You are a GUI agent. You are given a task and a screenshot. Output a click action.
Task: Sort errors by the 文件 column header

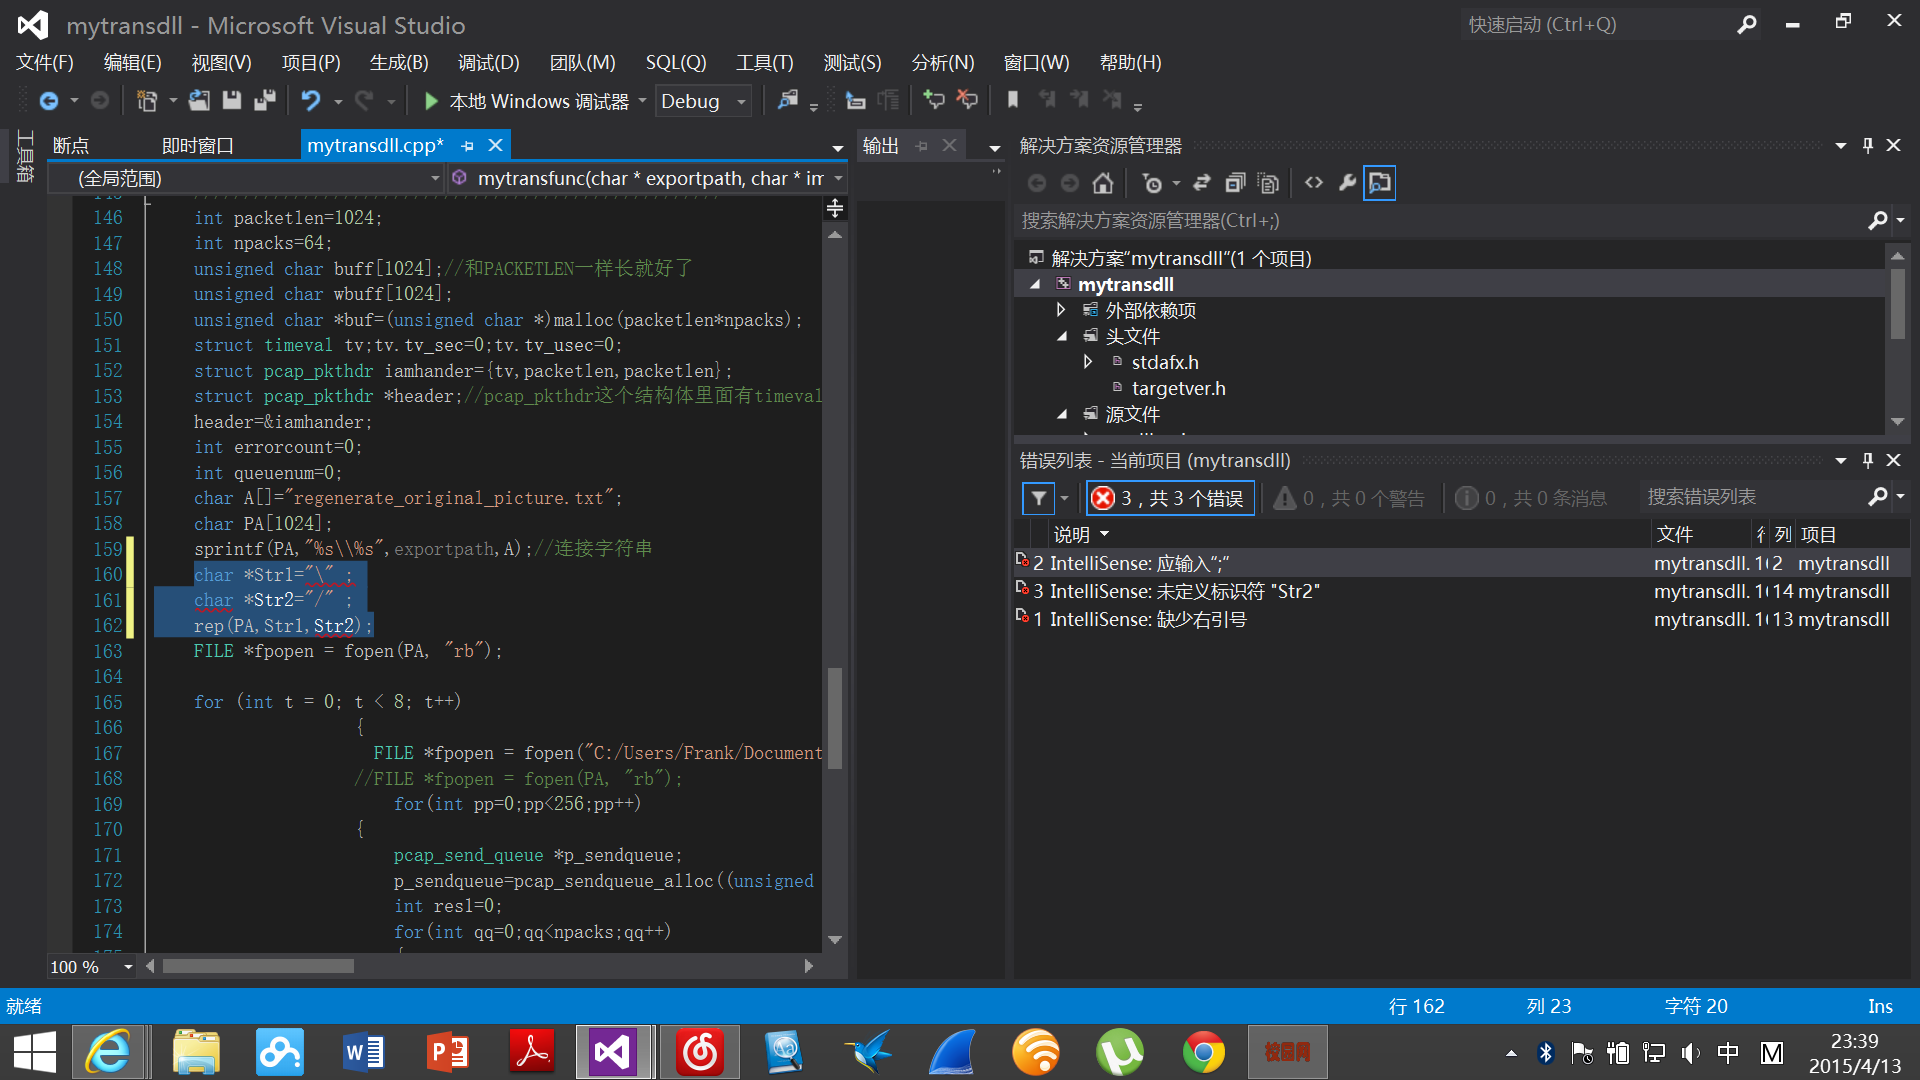coord(1675,535)
